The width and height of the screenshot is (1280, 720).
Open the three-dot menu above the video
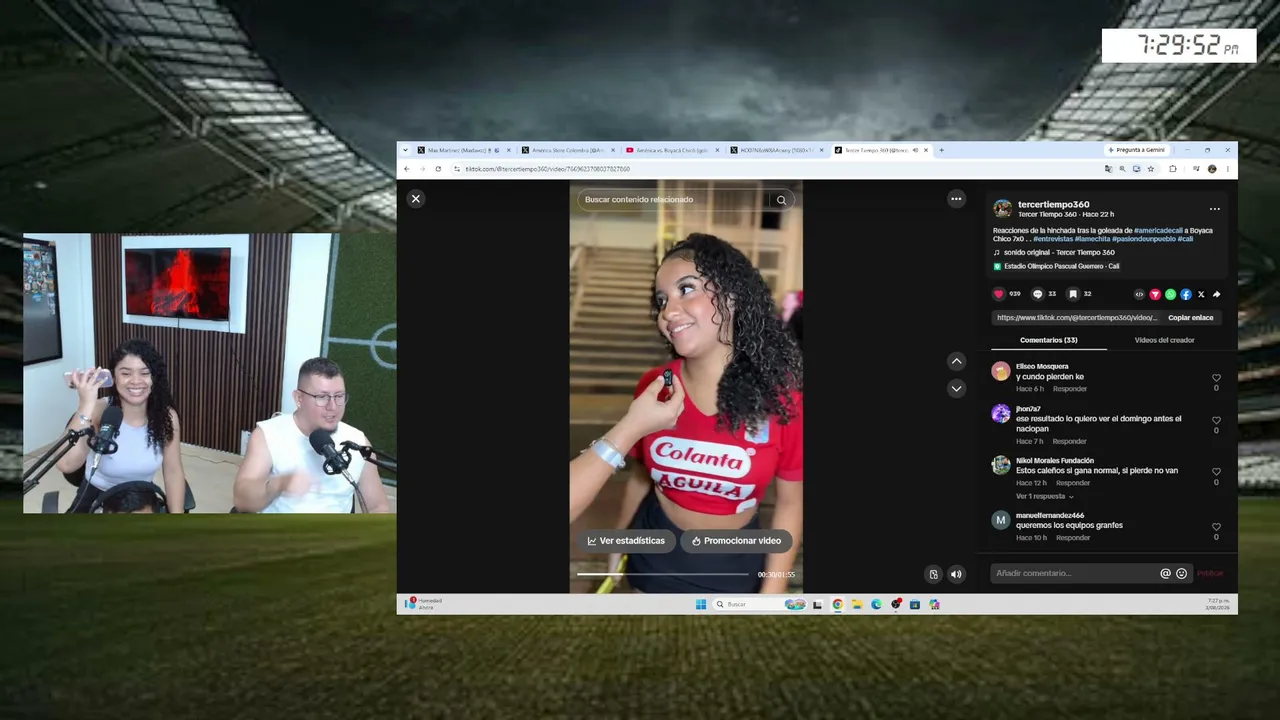956,199
